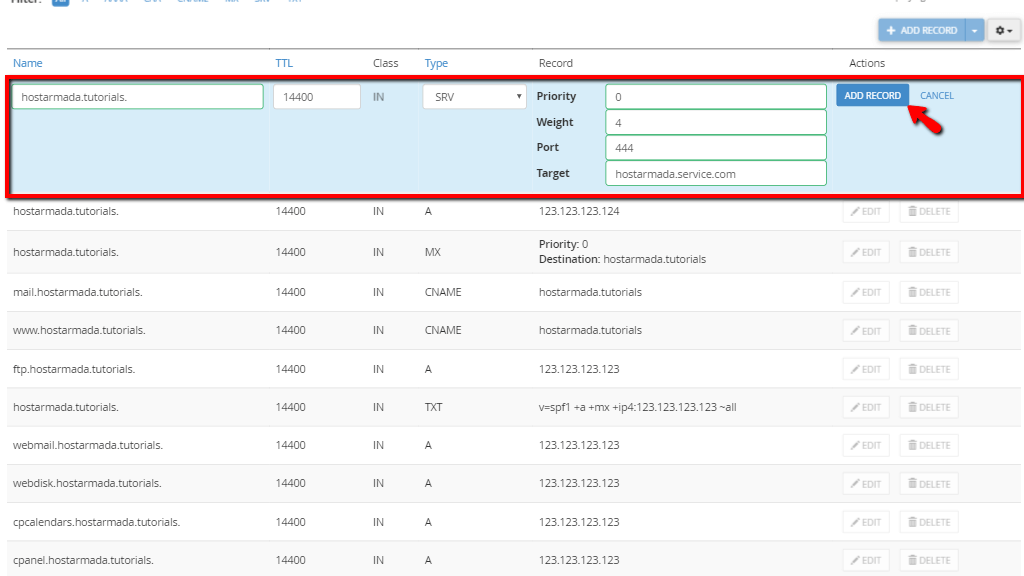This screenshot has width=1024, height=576.
Task: Submit the form with the blue ADD RECORD button
Action: (x=872, y=95)
